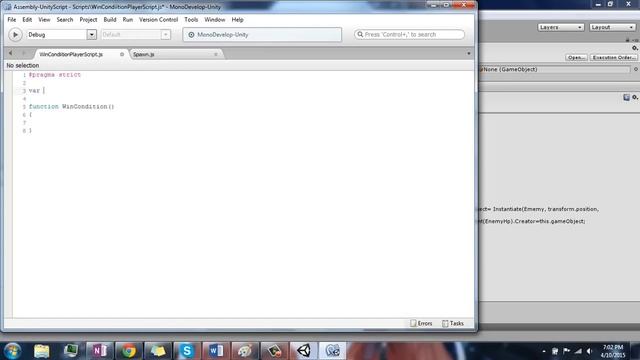640x360 pixels.
Task: Click the navigate forward arrow in tab bar
Action: coord(24,53)
